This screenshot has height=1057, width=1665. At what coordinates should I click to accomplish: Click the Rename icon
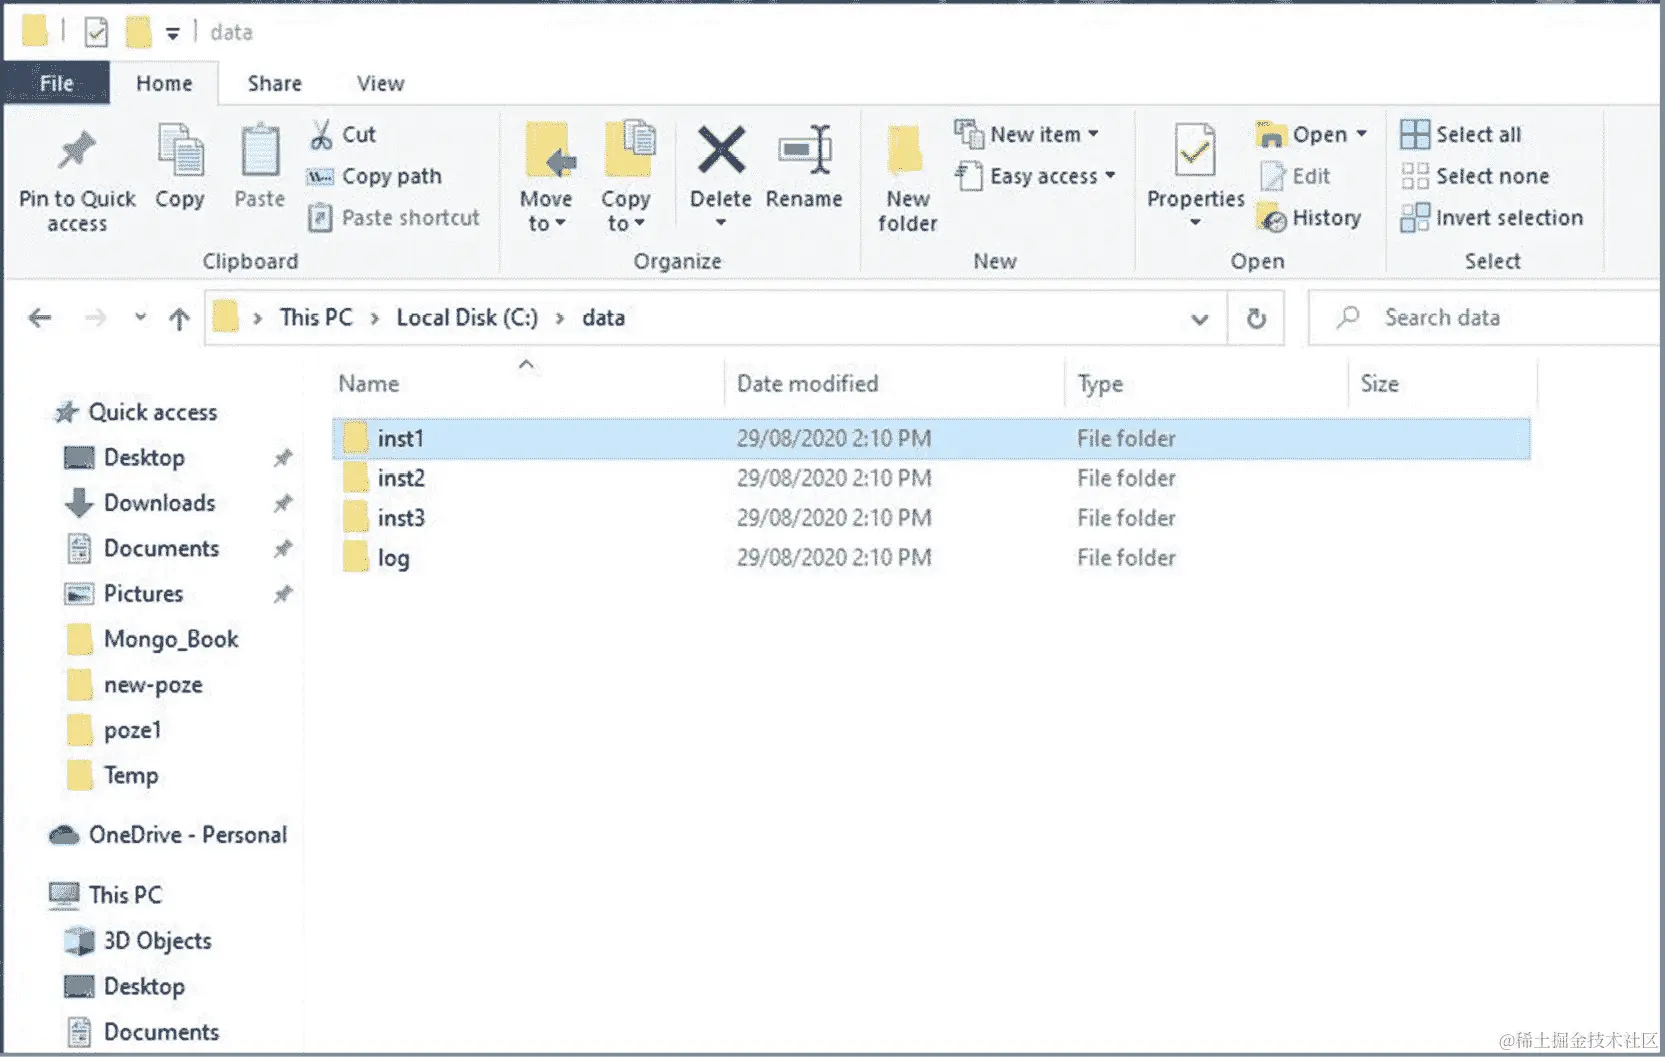tap(805, 150)
